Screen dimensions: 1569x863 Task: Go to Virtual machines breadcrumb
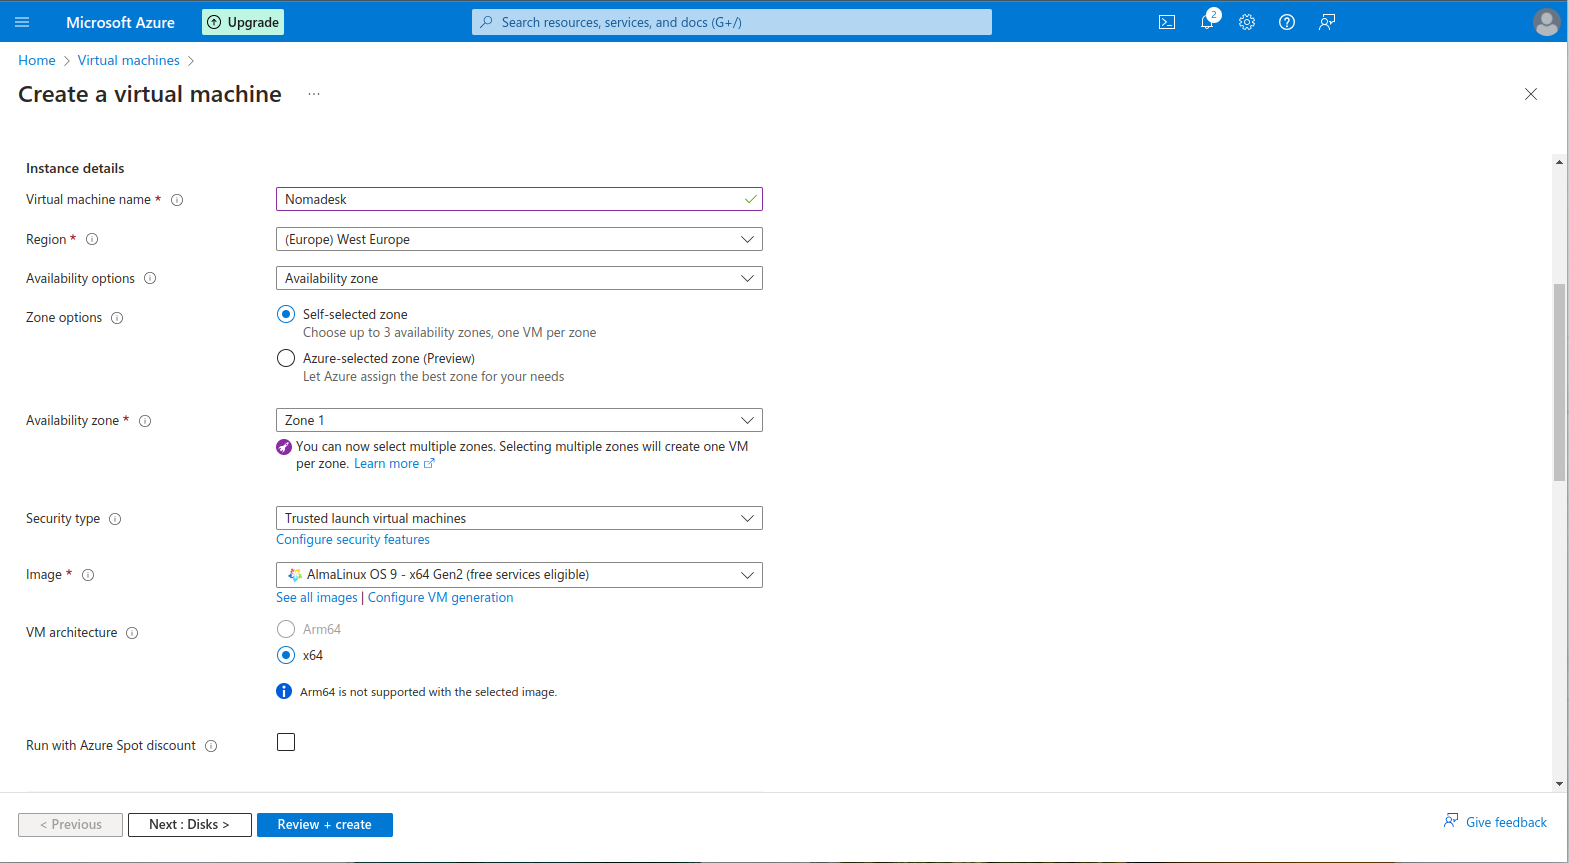coord(129,60)
